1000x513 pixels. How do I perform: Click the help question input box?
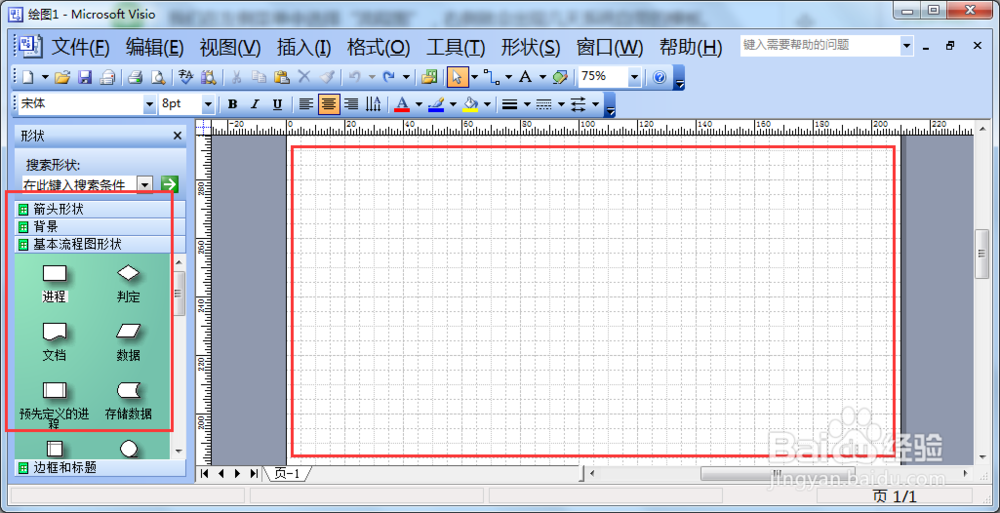coord(820,45)
